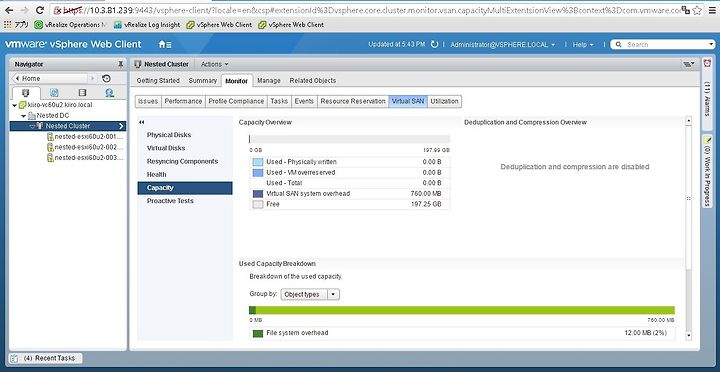This screenshot has width=720, height=372.
Task: Click the browser forward arrow
Action: pyautogui.click(x=25, y=10)
